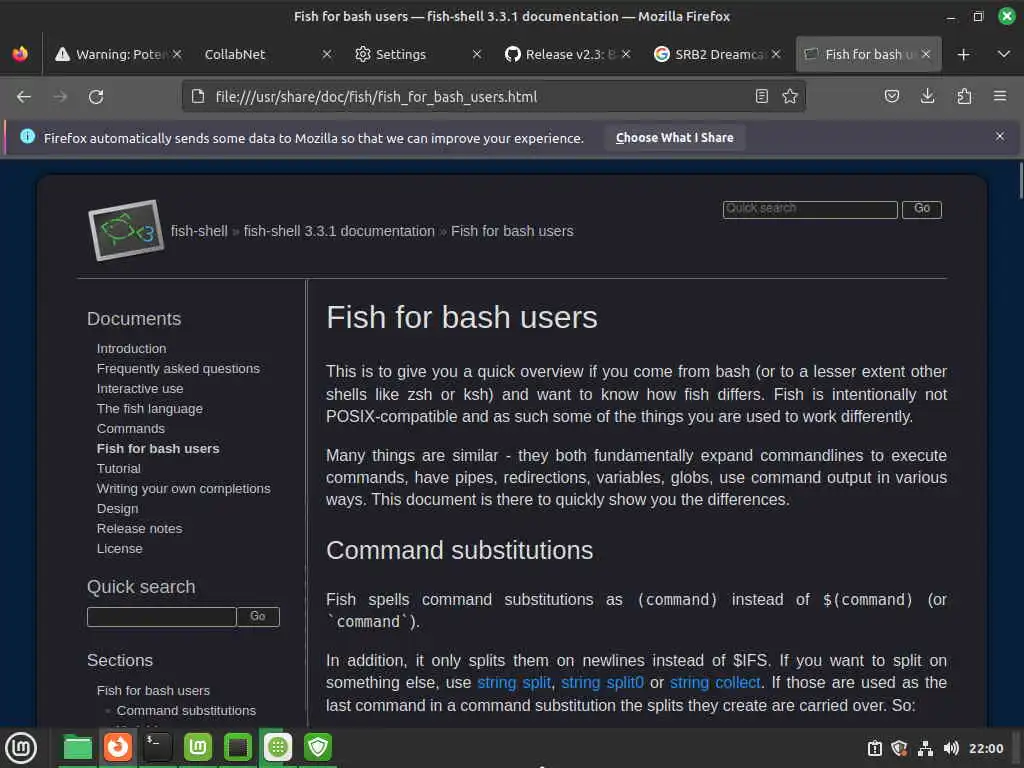Open the network tray icon
The height and width of the screenshot is (768, 1024).
pos(925,748)
